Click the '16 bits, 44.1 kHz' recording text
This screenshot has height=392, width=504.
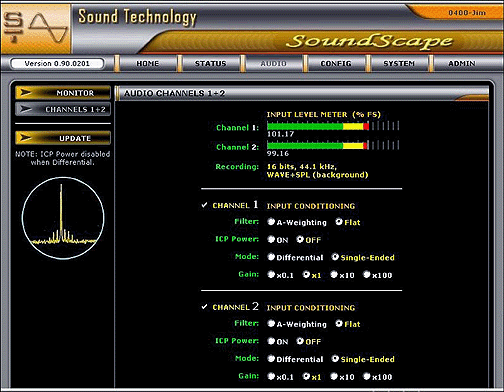pyautogui.click(x=302, y=166)
